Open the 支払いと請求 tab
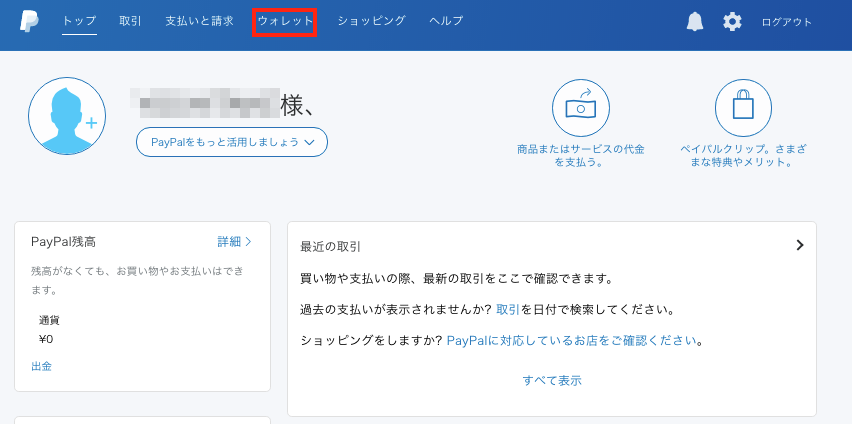Image resolution: width=852 pixels, height=424 pixels. point(199,21)
